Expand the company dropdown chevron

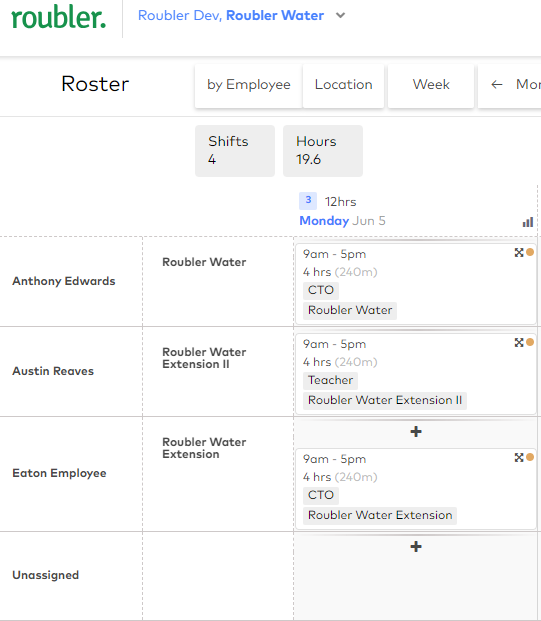(340, 16)
